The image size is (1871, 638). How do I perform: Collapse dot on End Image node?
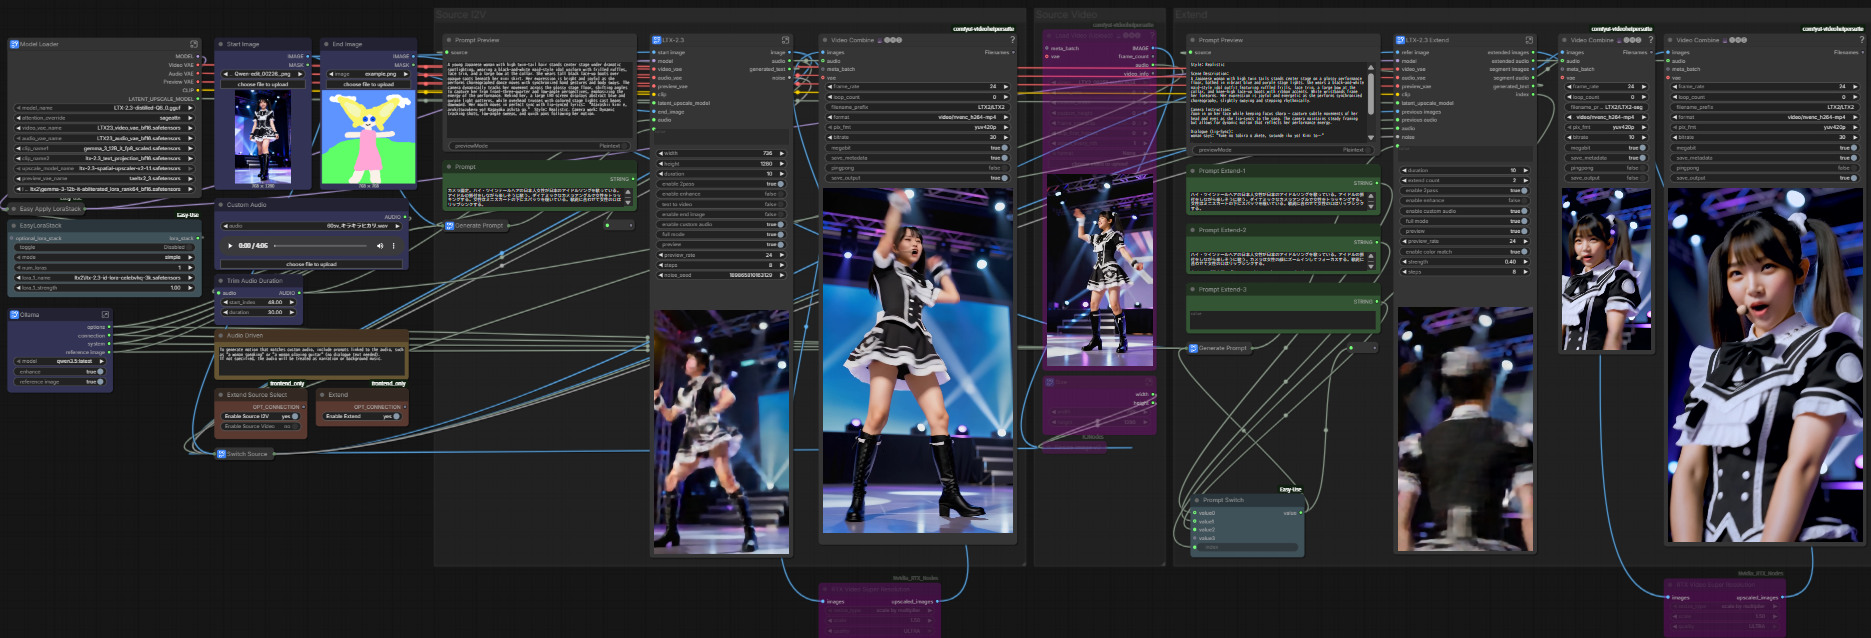click(326, 44)
